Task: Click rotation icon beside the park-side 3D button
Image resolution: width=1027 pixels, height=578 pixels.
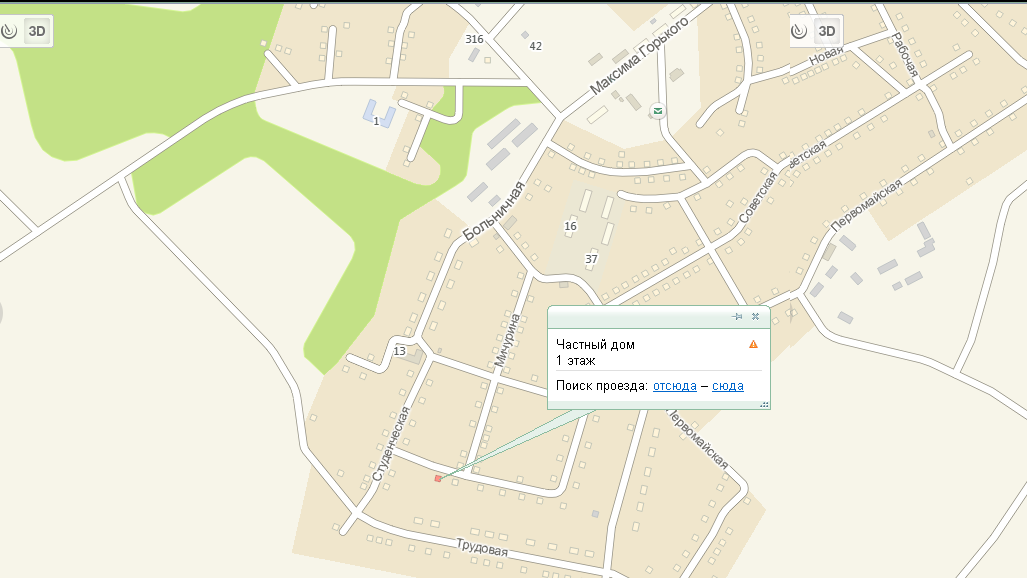Action: click(9, 31)
